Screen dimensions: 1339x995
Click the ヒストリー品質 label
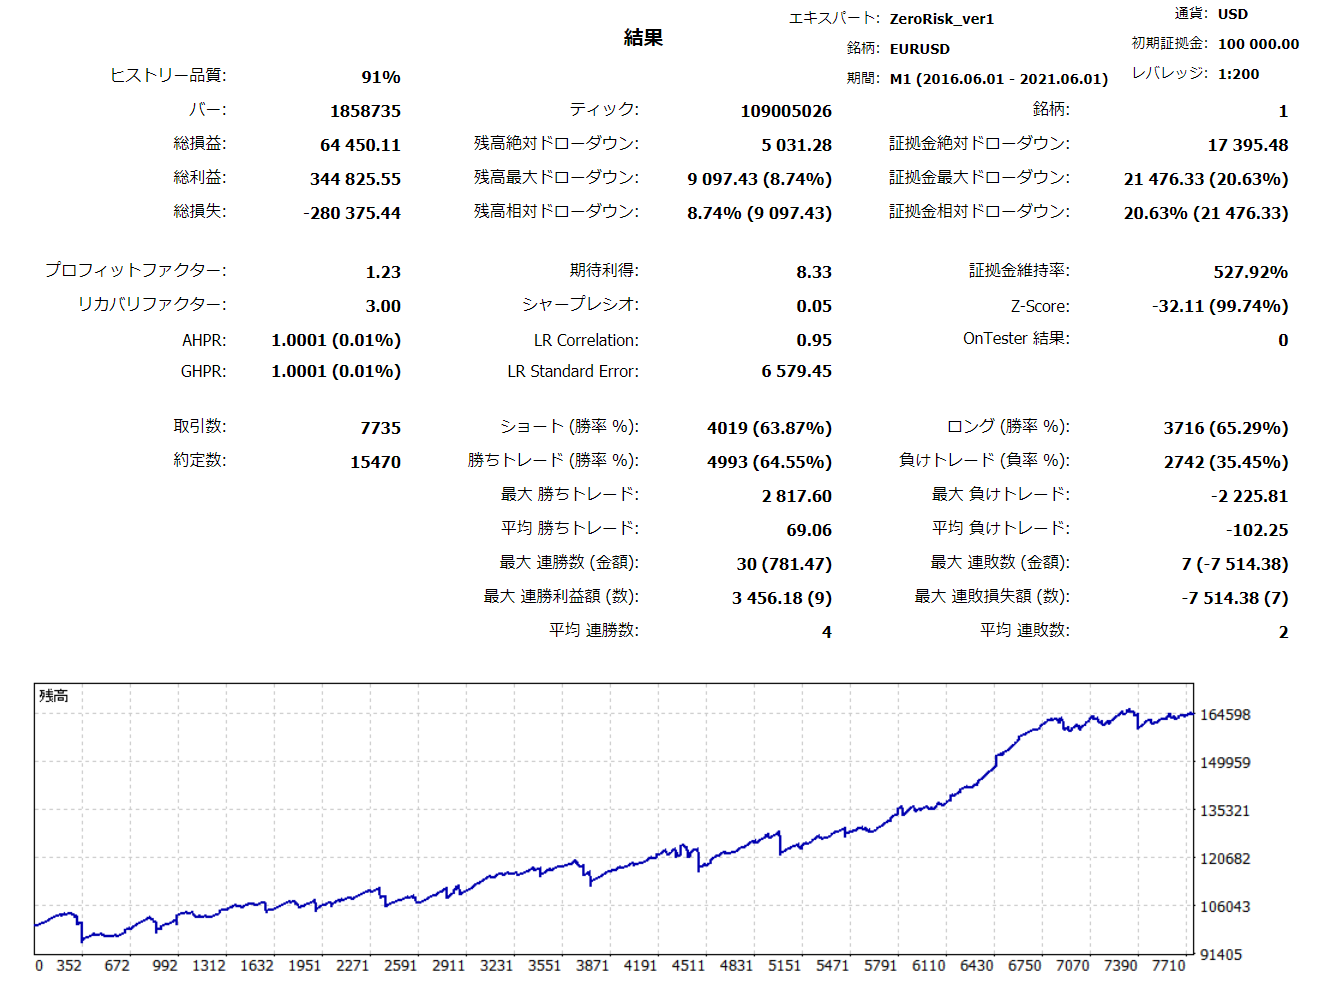168,75
